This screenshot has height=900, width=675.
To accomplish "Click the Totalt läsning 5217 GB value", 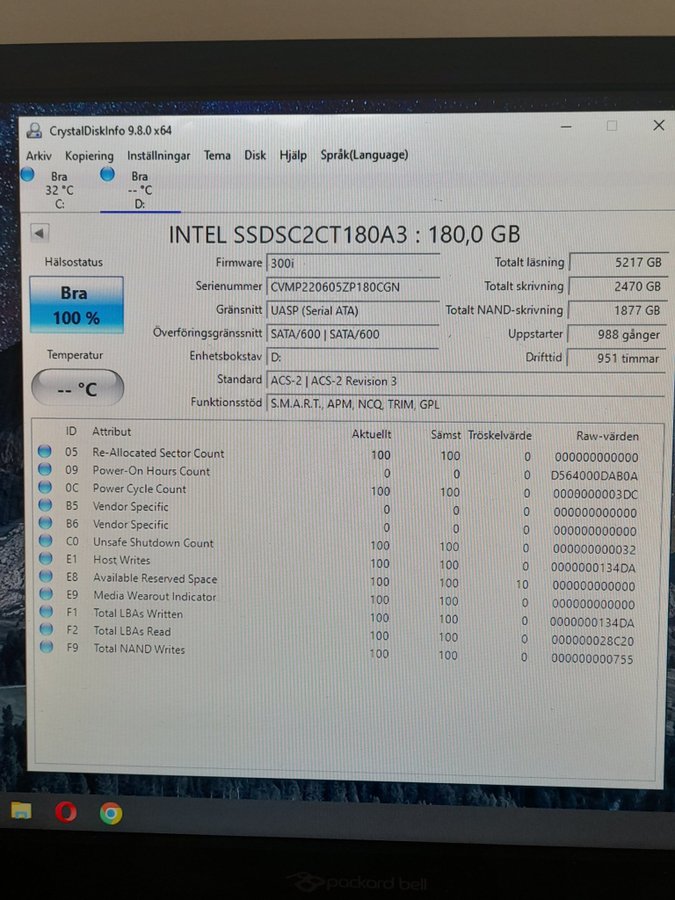I will [x=618, y=262].
